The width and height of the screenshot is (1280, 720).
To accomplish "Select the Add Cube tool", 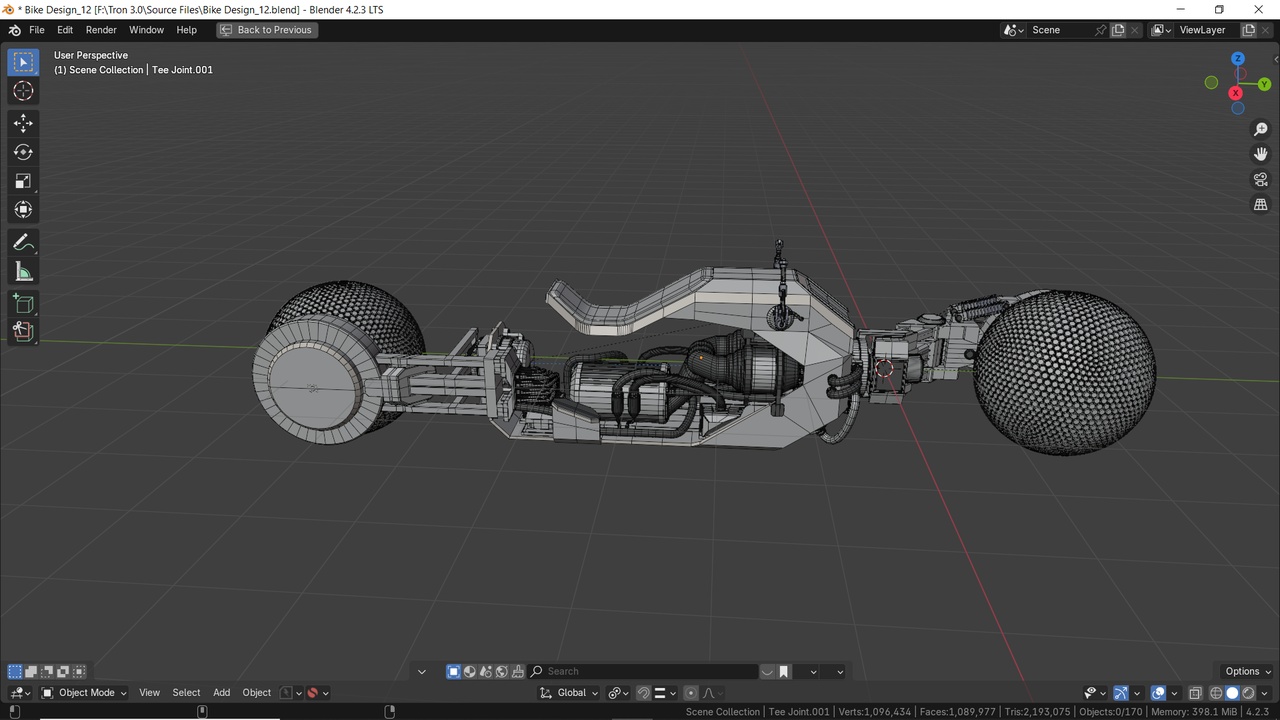I will (x=23, y=303).
